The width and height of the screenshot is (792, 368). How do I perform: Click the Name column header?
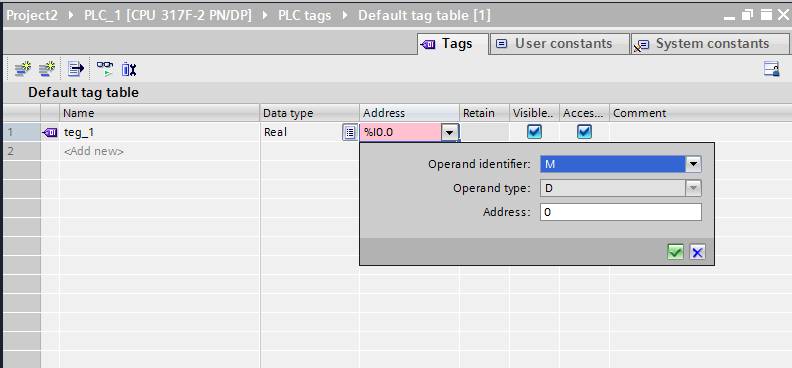point(160,113)
